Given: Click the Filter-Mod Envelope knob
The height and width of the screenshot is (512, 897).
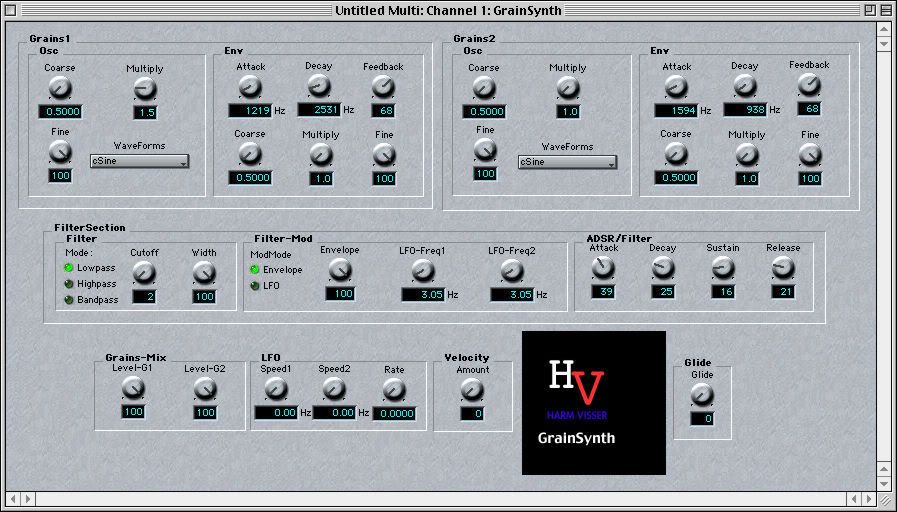Looking at the screenshot, I should tap(340, 270).
